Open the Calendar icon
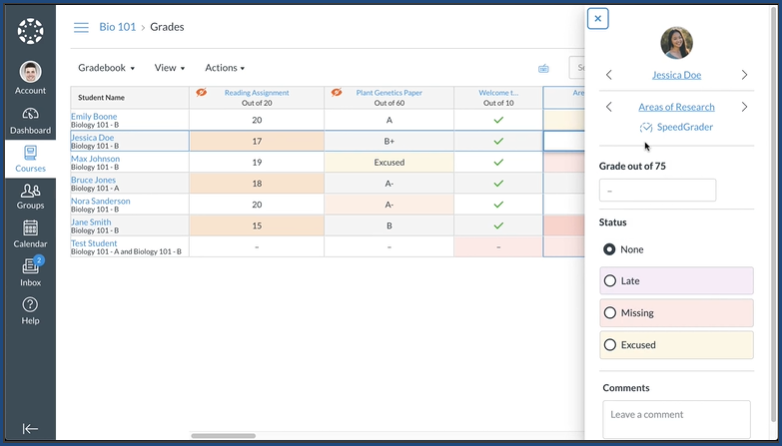Viewport: 782px width, 446px height. coord(30,228)
